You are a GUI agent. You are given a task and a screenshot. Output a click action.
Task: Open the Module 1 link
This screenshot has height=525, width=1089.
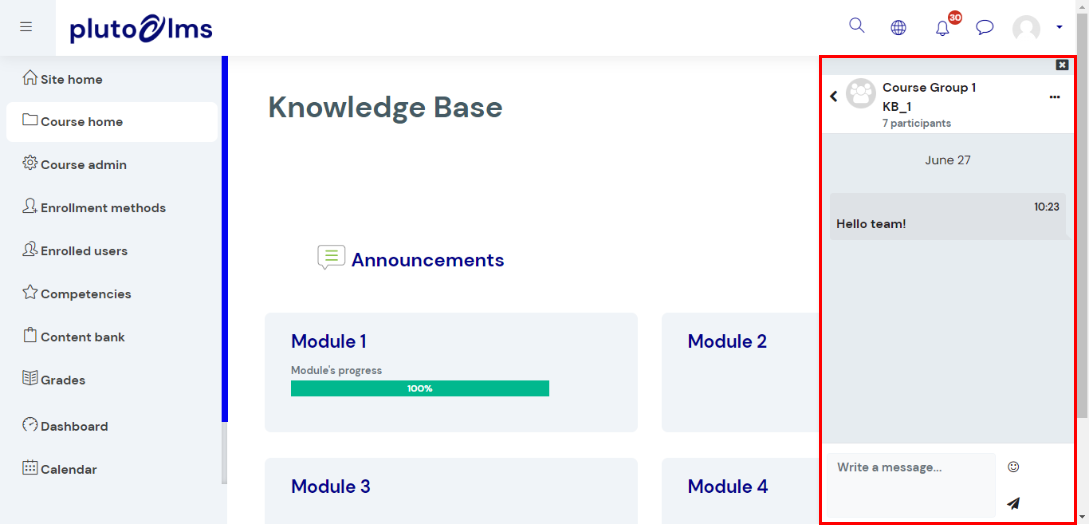tap(329, 341)
